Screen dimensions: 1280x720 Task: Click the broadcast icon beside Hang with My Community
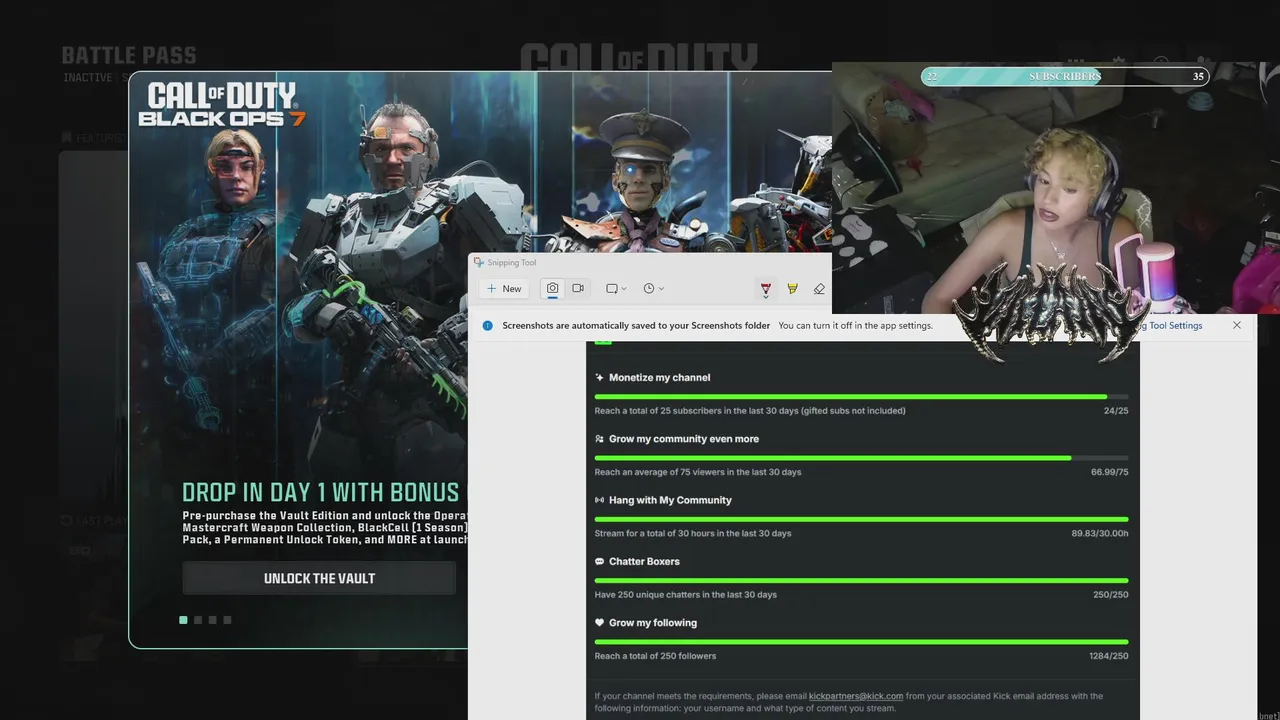tap(600, 500)
